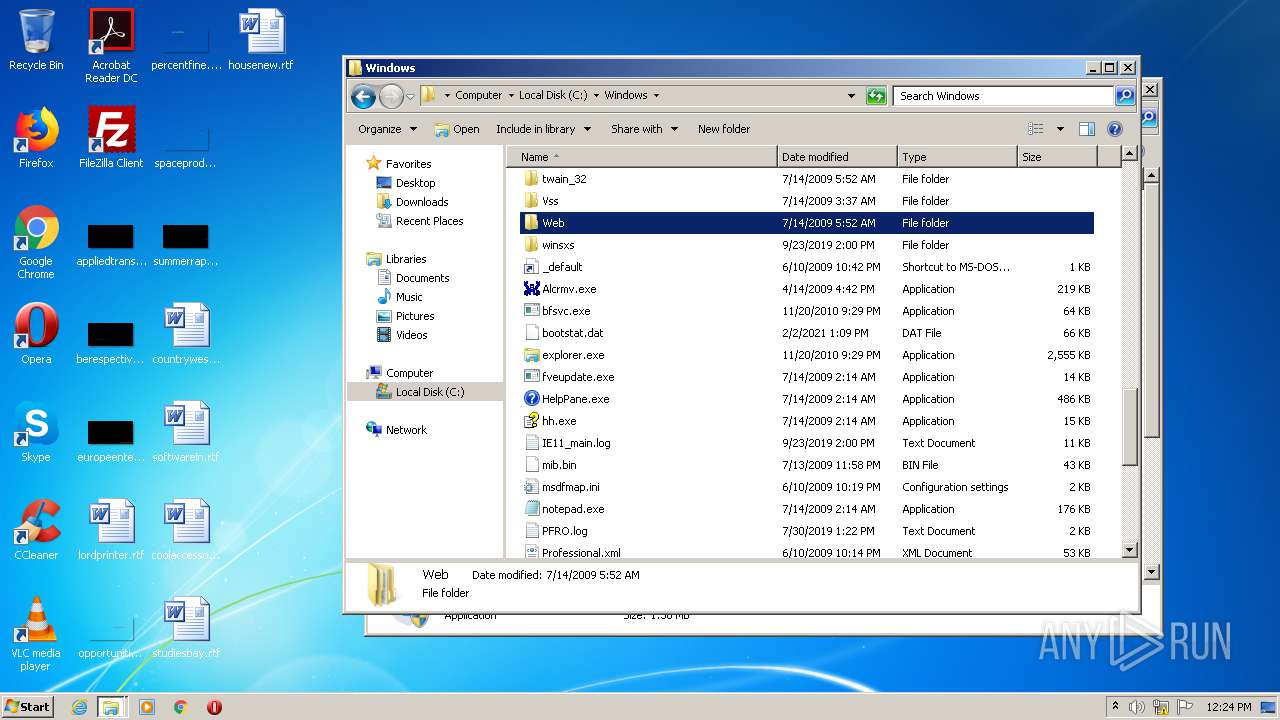
Task: Expand the Computer breadcrumb arrow
Action: click(511, 96)
